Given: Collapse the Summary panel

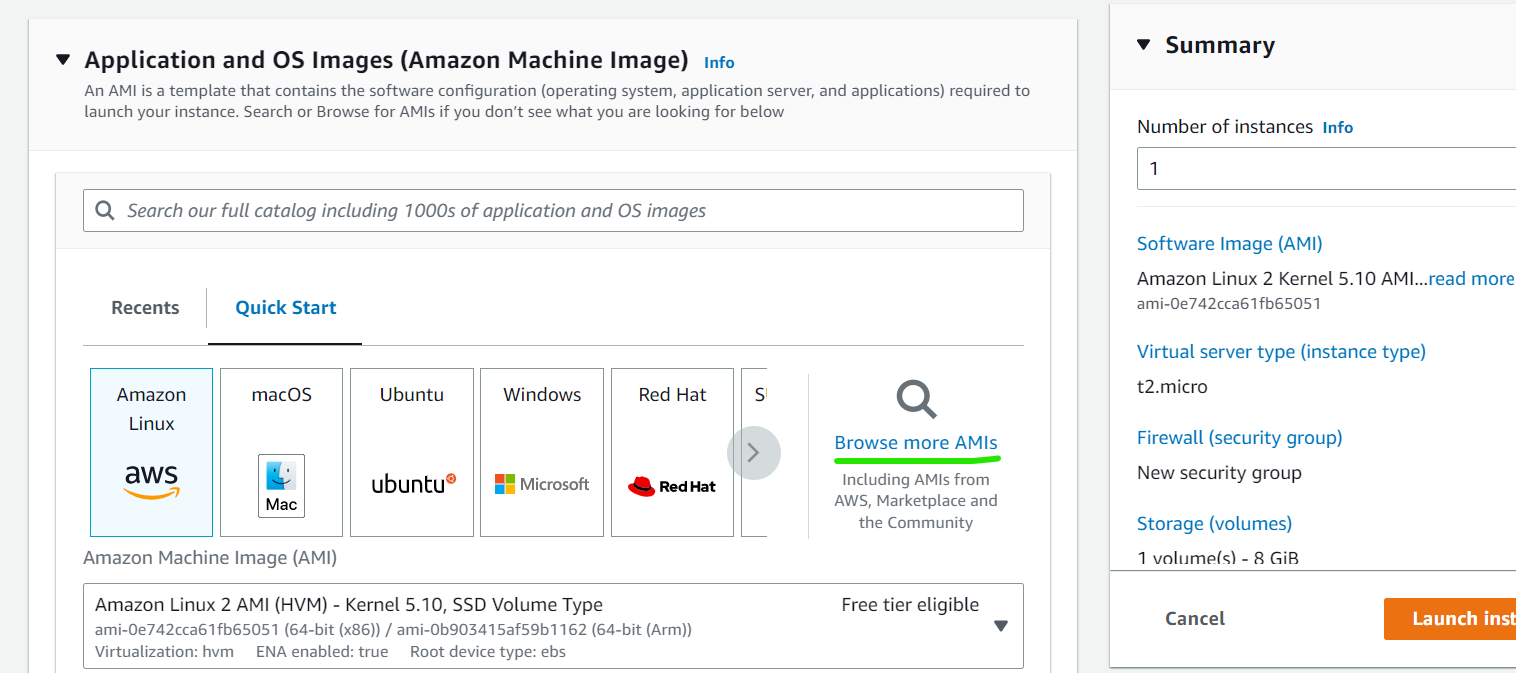Looking at the screenshot, I should coord(1144,44).
